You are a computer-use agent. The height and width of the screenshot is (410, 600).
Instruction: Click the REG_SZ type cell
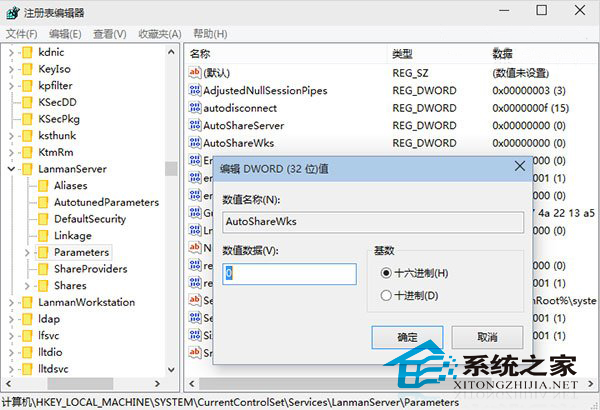point(411,73)
